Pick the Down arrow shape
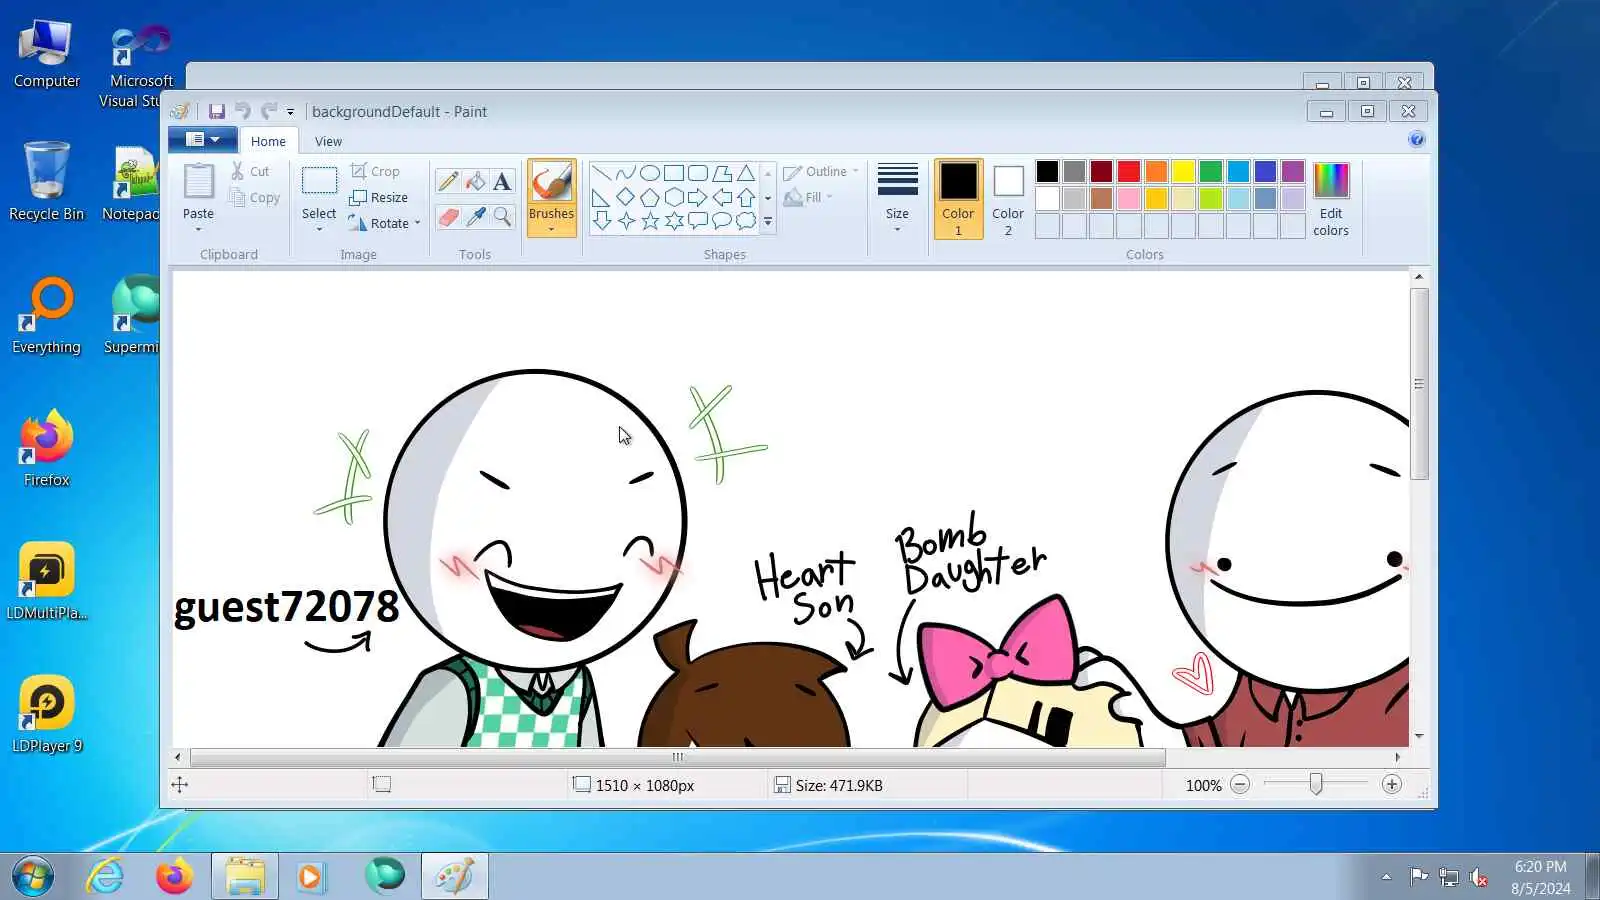The image size is (1600, 900). (601, 221)
